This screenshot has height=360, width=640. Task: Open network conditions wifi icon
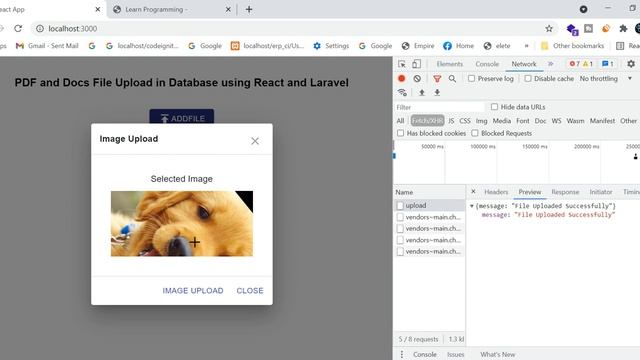402,93
